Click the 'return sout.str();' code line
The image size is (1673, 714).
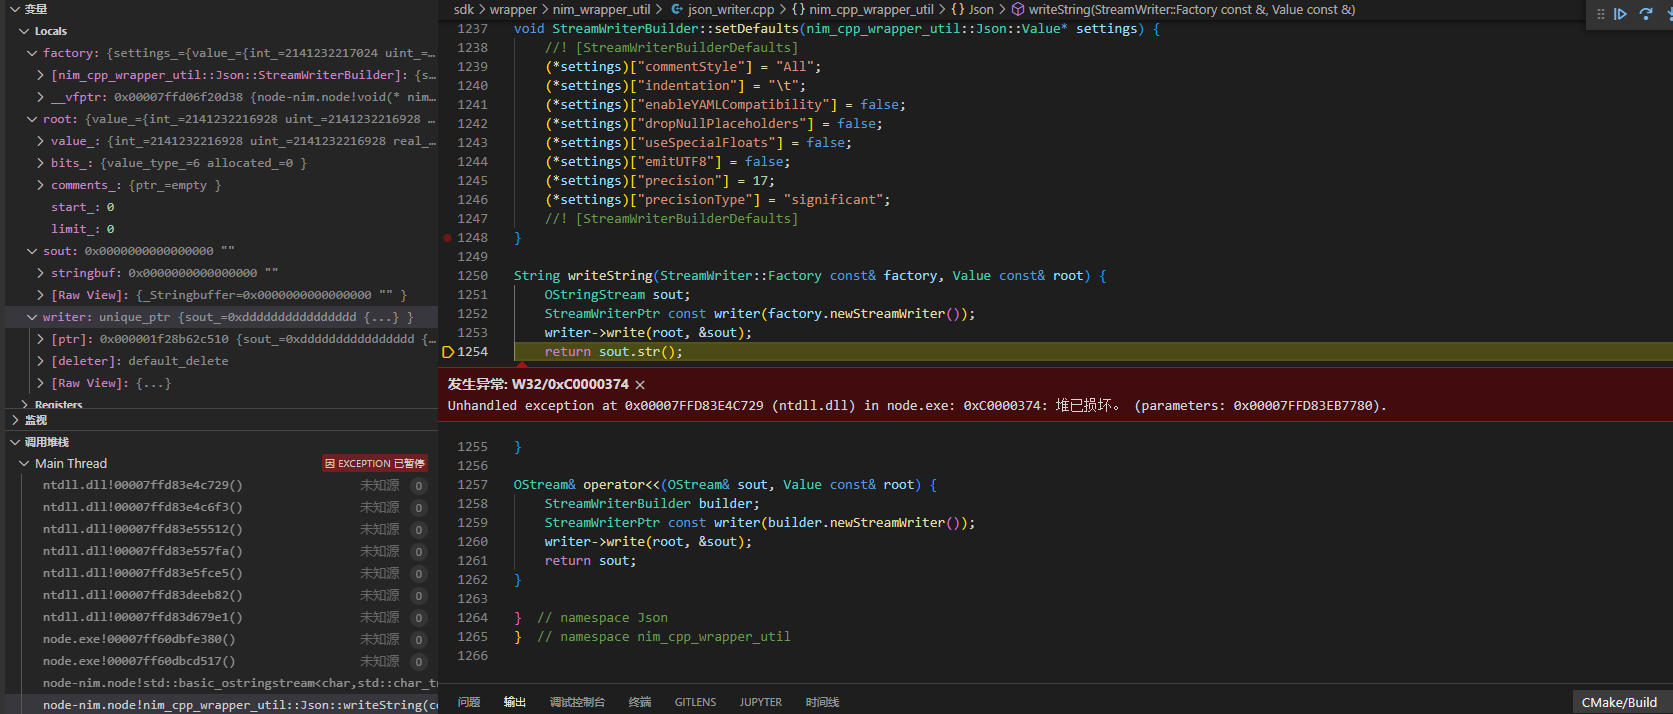(x=614, y=352)
